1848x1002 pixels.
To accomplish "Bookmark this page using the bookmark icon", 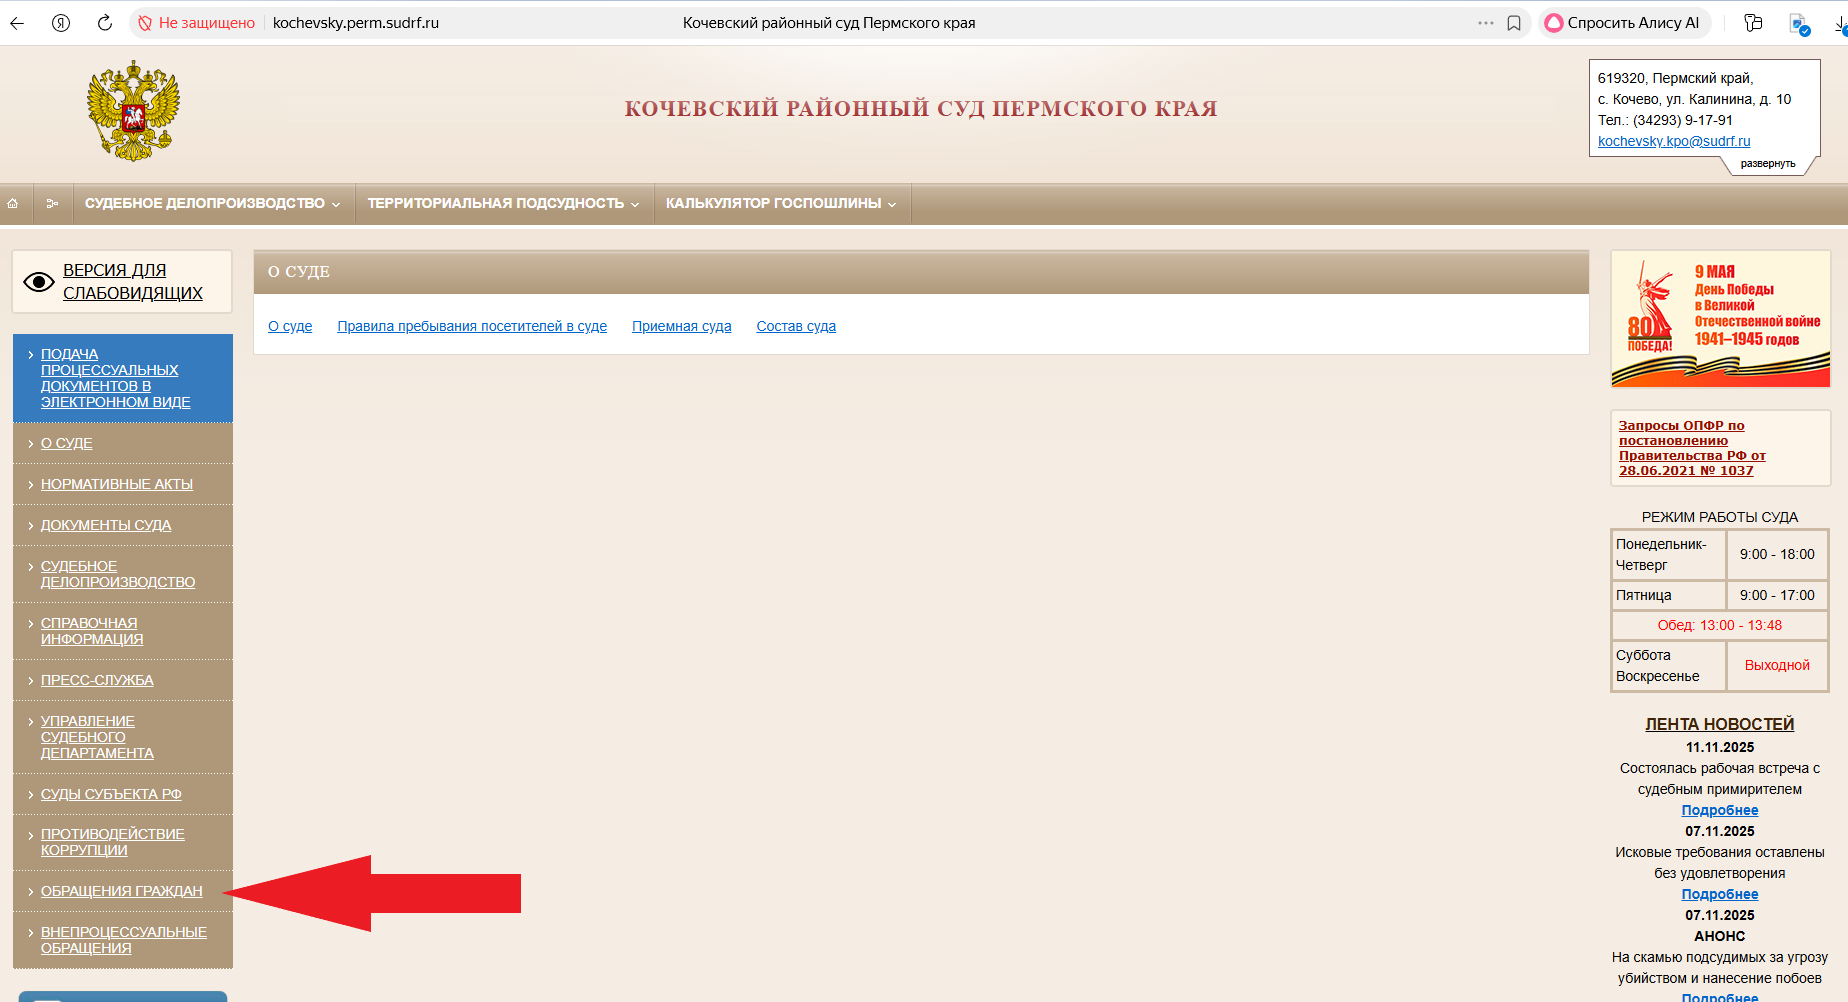I will point(1514,23).
